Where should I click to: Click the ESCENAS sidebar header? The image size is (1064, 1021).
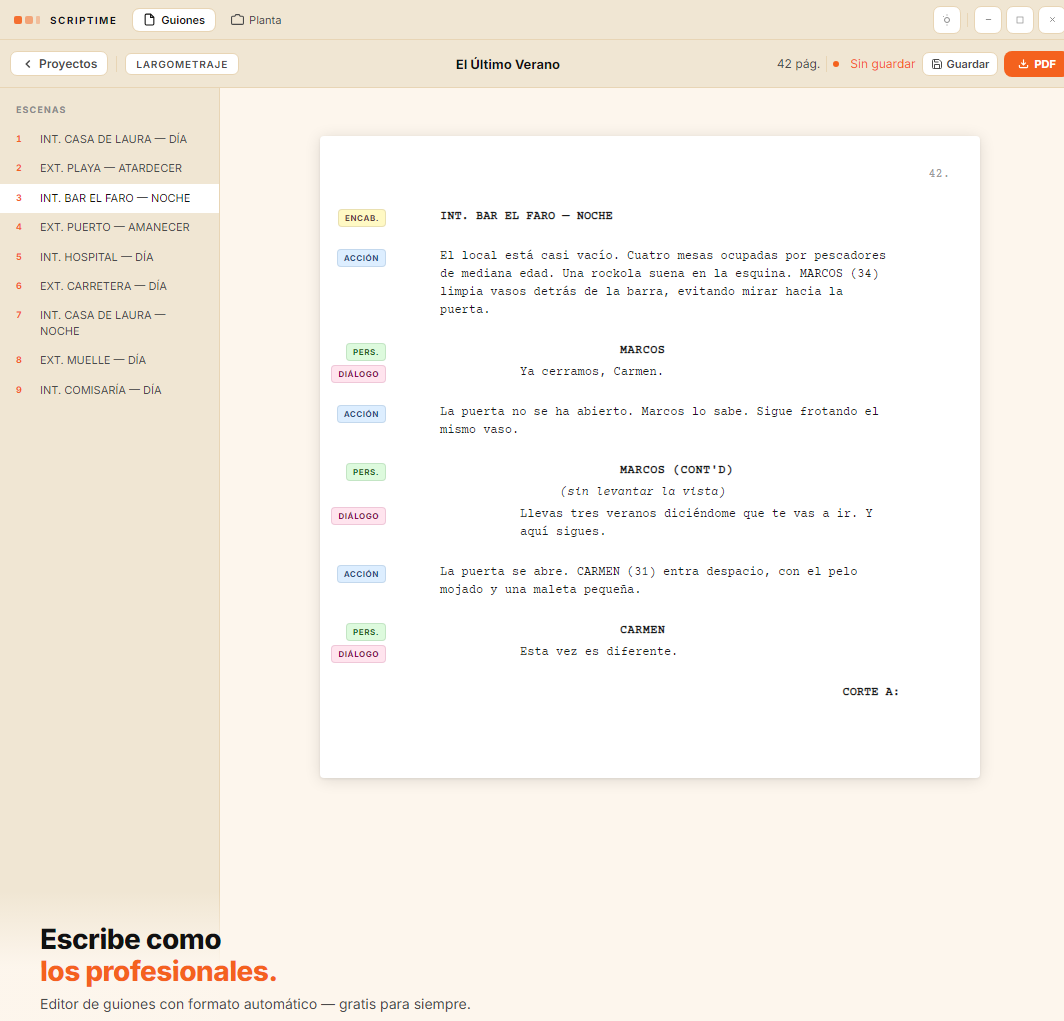coord(41,110)
